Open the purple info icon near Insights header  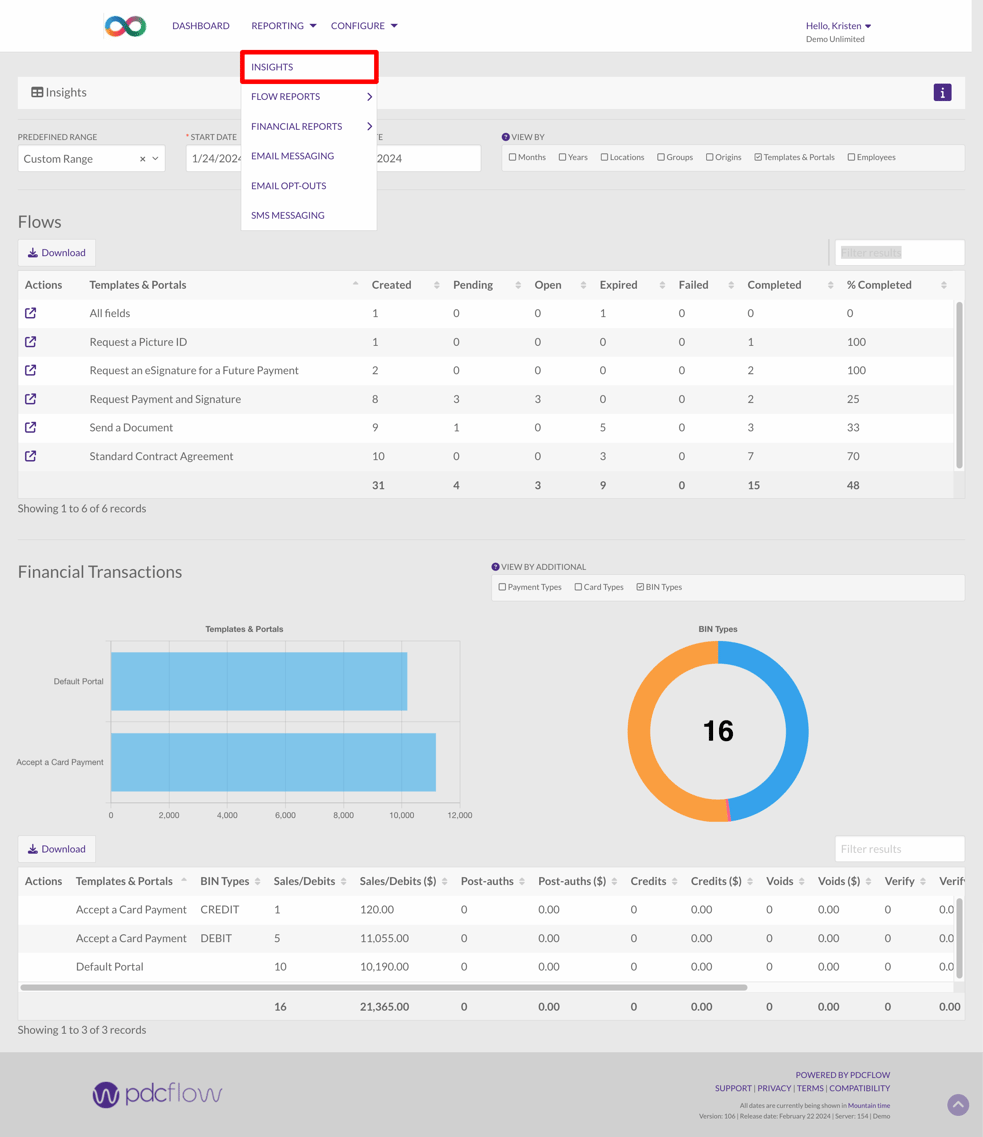[x=941, y=92]
